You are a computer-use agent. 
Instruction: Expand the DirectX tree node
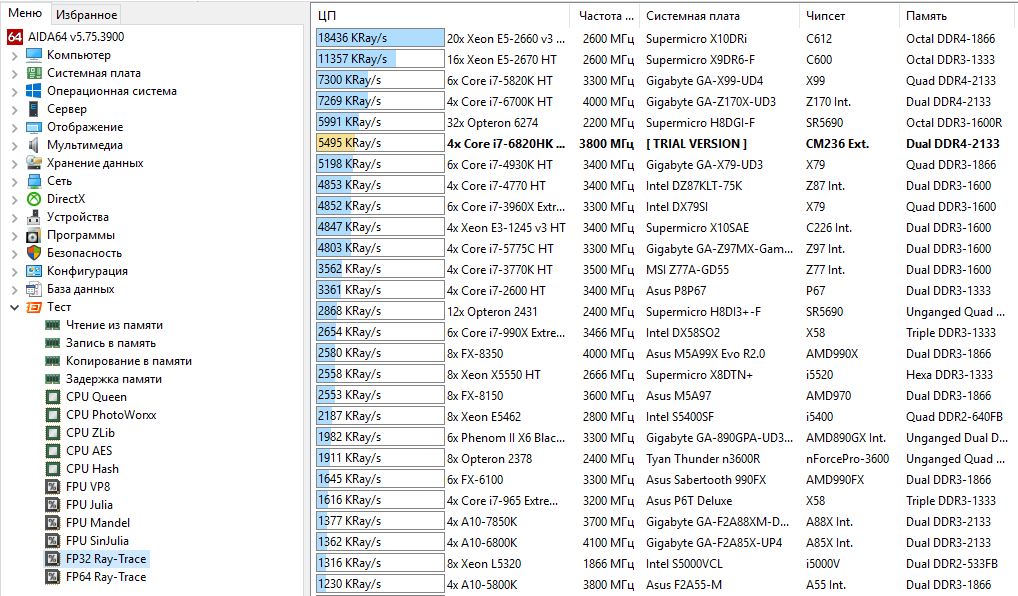pos(14,199)
